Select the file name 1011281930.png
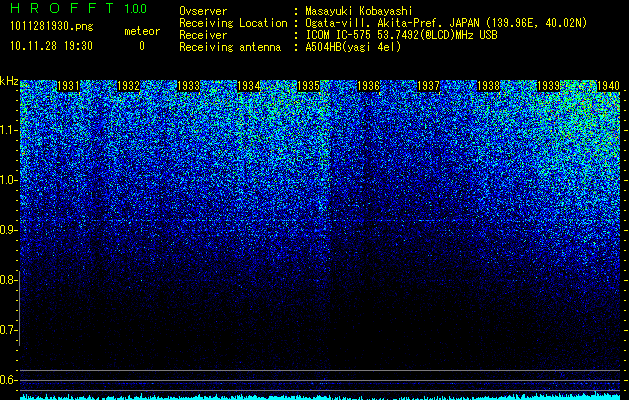Image resolution: width=629 pixels, height=400 pixels. click(x=52, y=27)
